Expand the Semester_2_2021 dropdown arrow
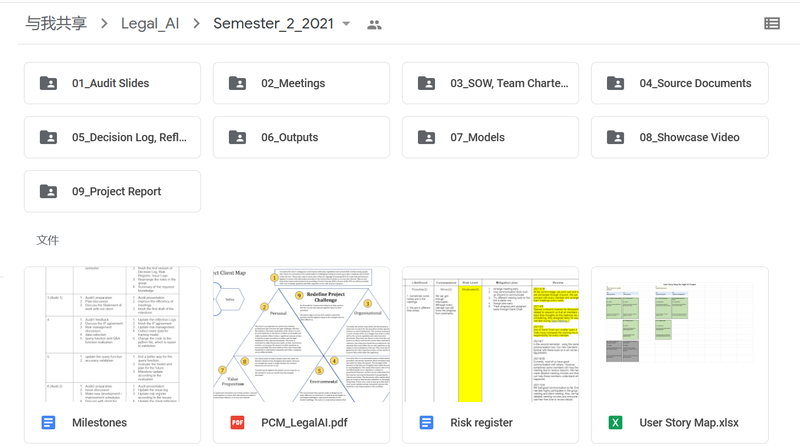This screenshot has height=447, width=800. pyautogui.click(x=346, y=23)
